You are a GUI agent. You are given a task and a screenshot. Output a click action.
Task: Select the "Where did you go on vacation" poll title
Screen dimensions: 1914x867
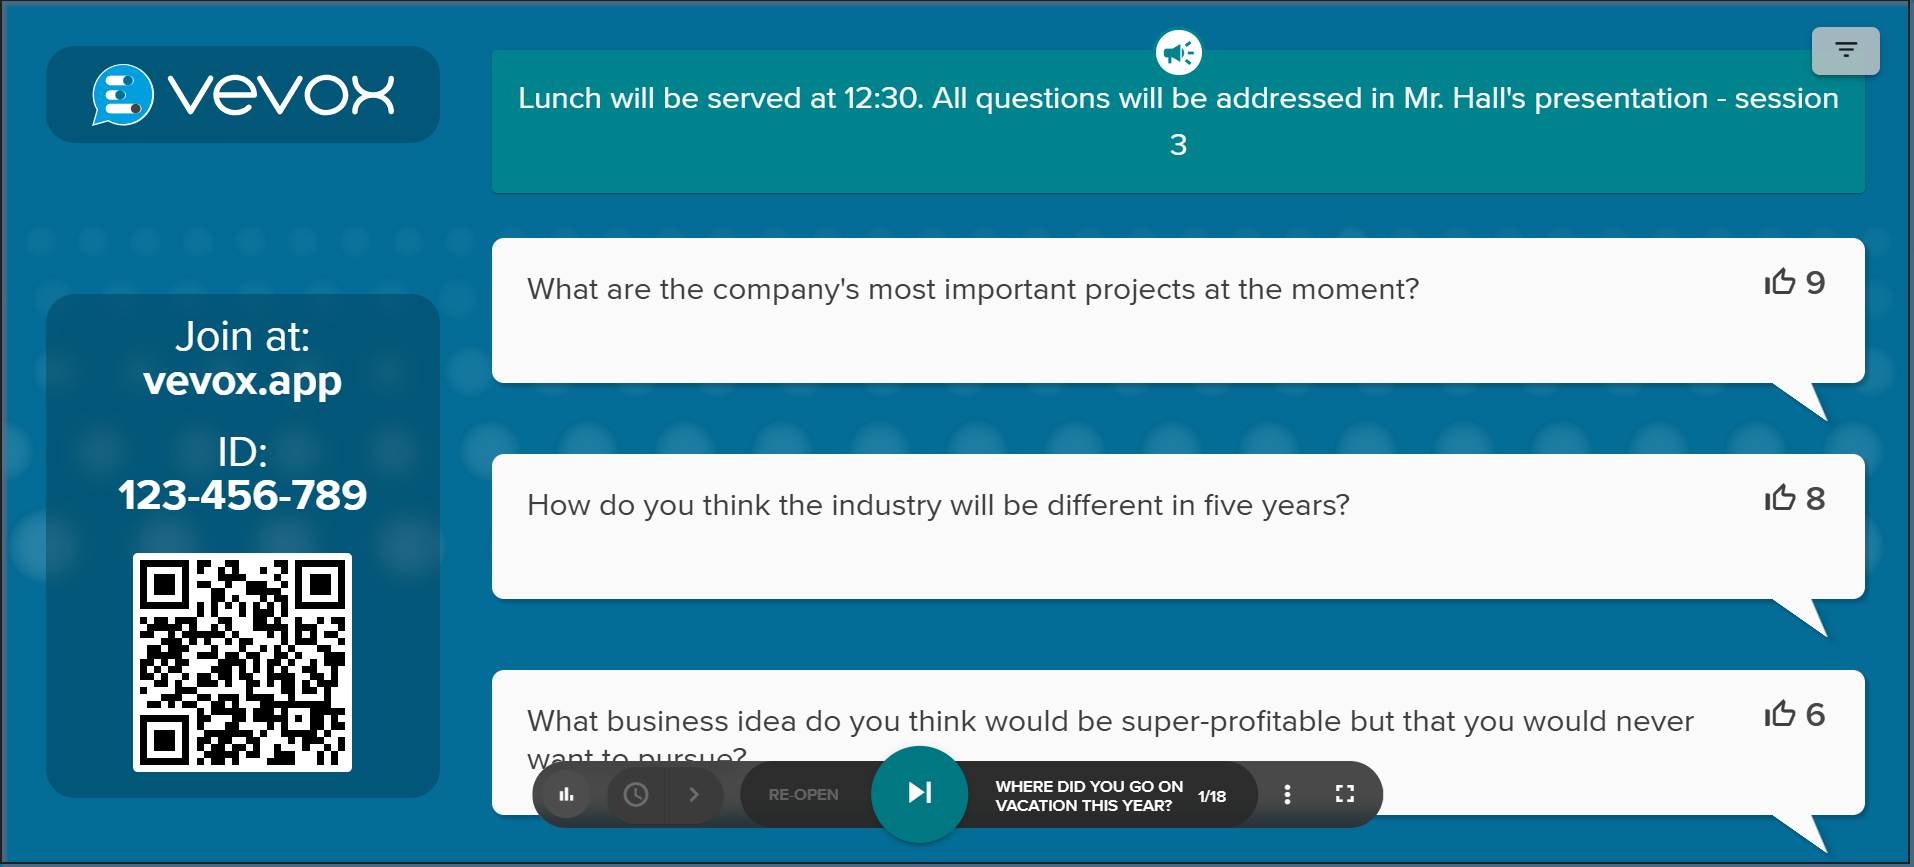click(1088, 796)
